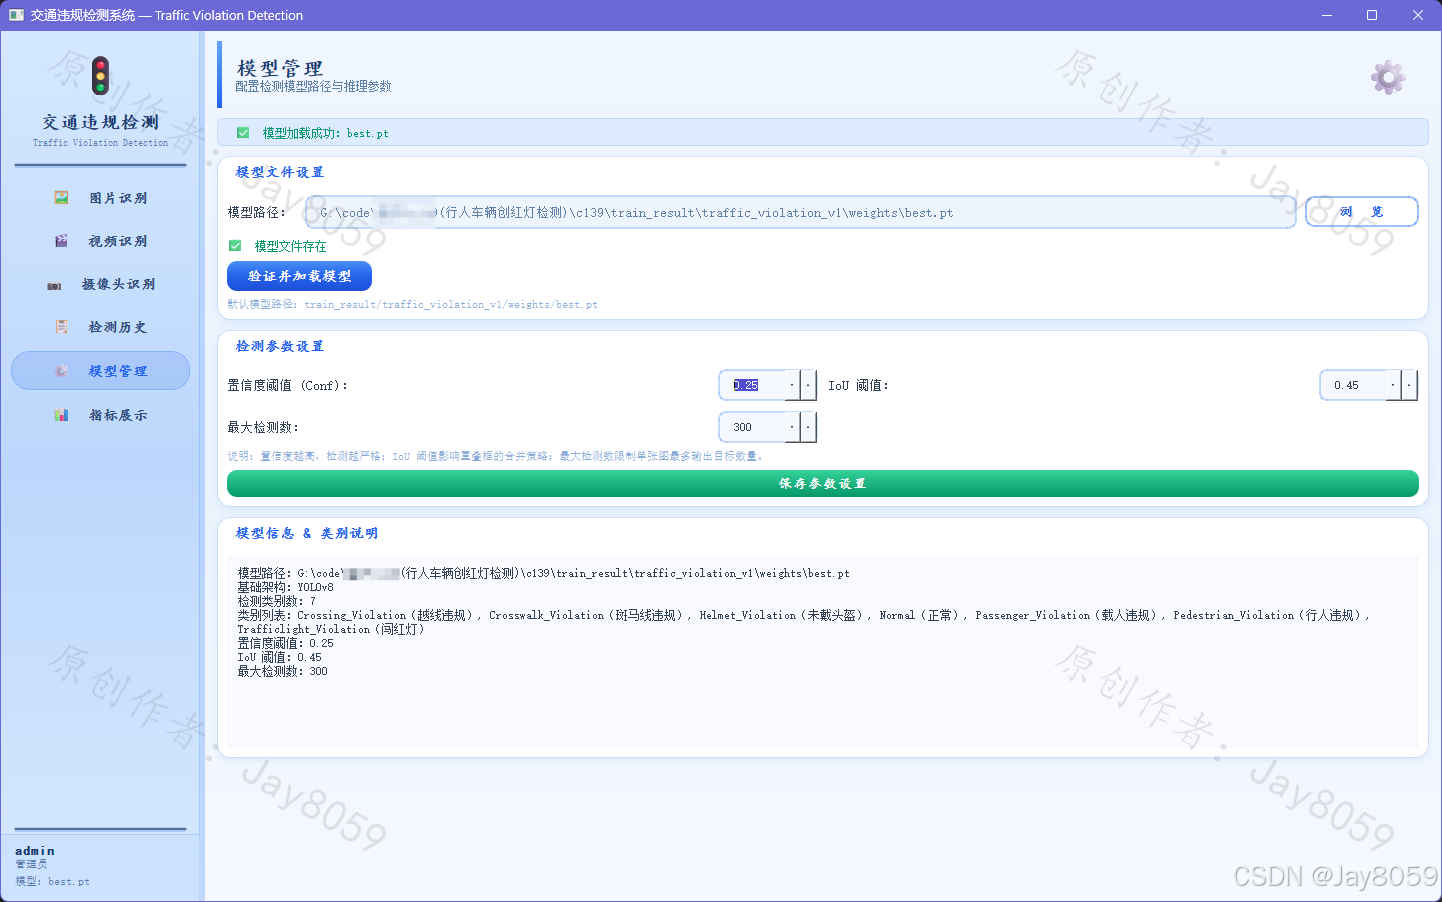Screen dimensions: 1442x902
Task: Open 图片识别 via its picture icon
Action: 61,198
